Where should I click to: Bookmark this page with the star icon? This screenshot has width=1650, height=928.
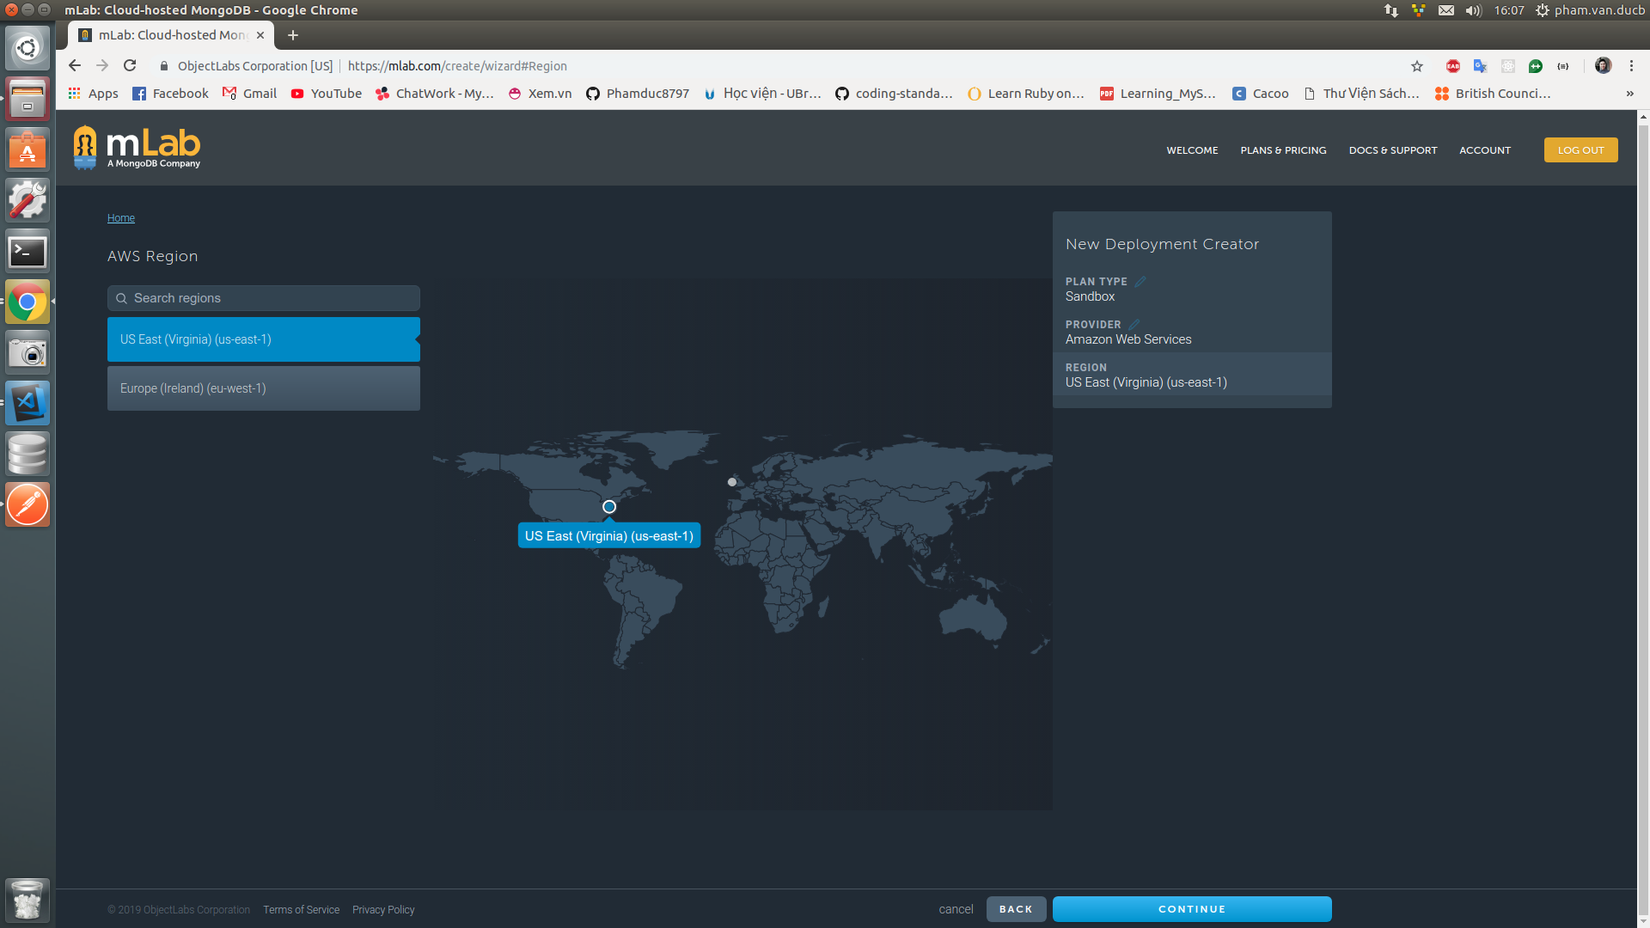point(1417,66)
